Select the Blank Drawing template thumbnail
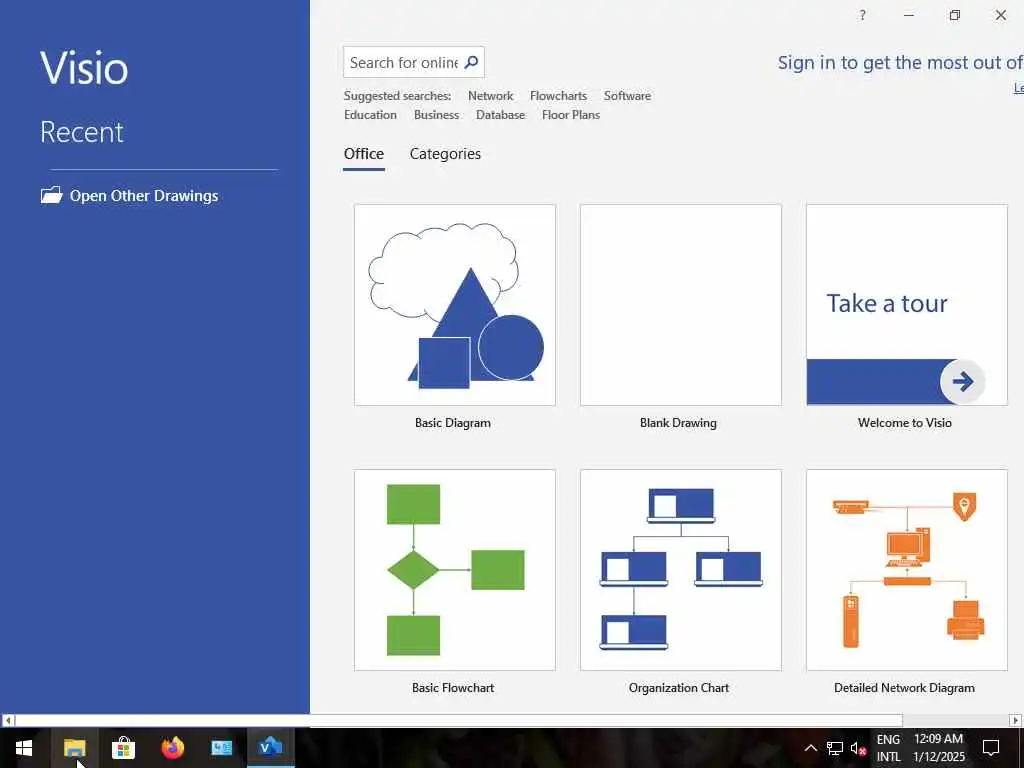This screenshot has height=768, width=1024. coord(680,305)
